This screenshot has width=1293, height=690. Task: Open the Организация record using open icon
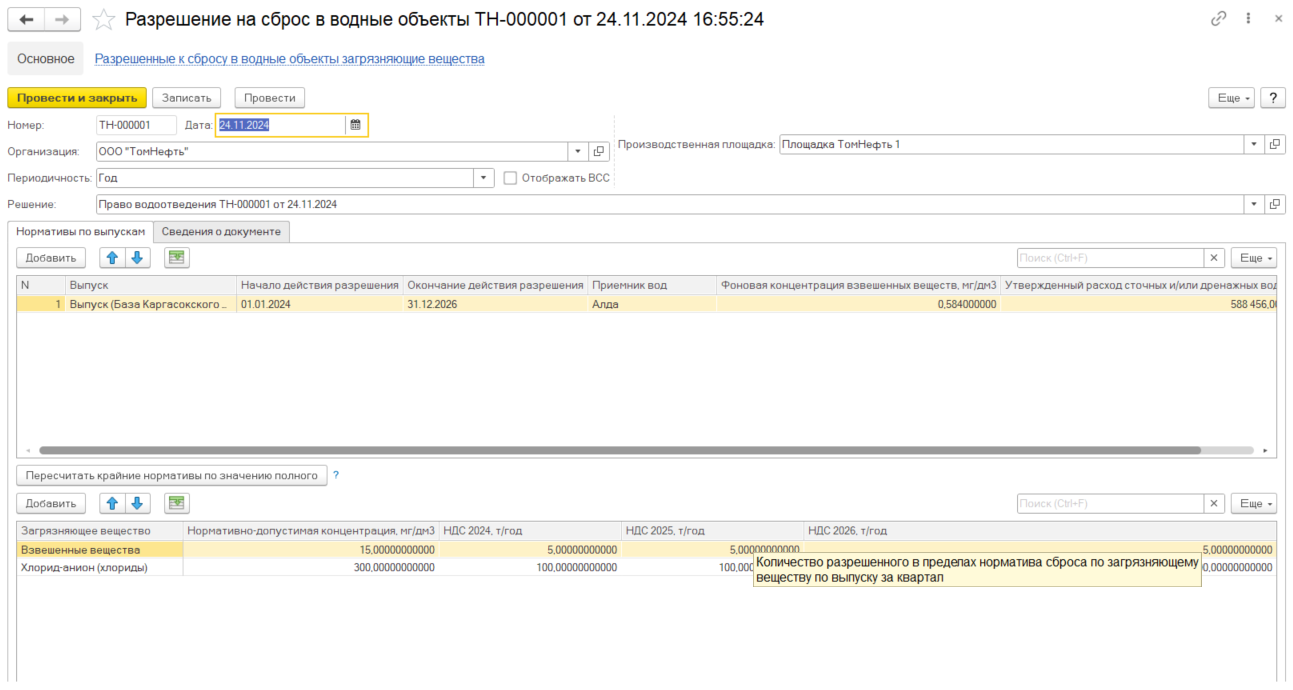pos(599,152)
